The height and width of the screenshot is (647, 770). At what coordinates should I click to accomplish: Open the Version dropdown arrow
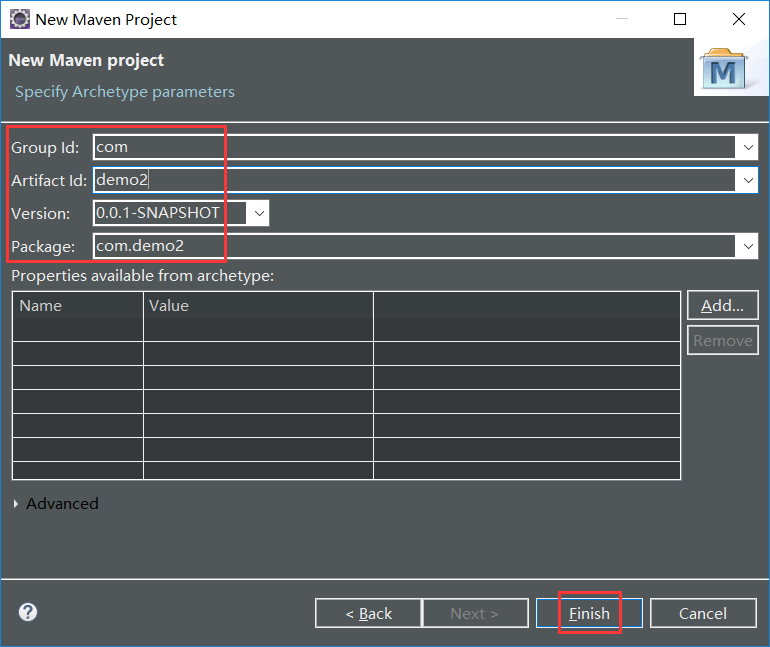tap(259, 213)
